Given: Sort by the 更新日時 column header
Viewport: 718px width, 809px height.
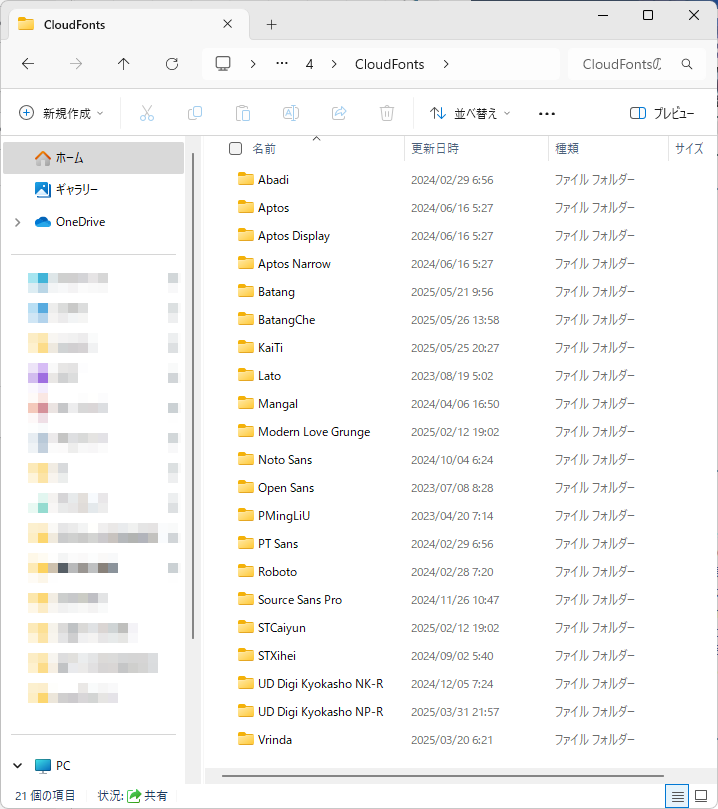Looking at the screenshot, I should (435, 149).
